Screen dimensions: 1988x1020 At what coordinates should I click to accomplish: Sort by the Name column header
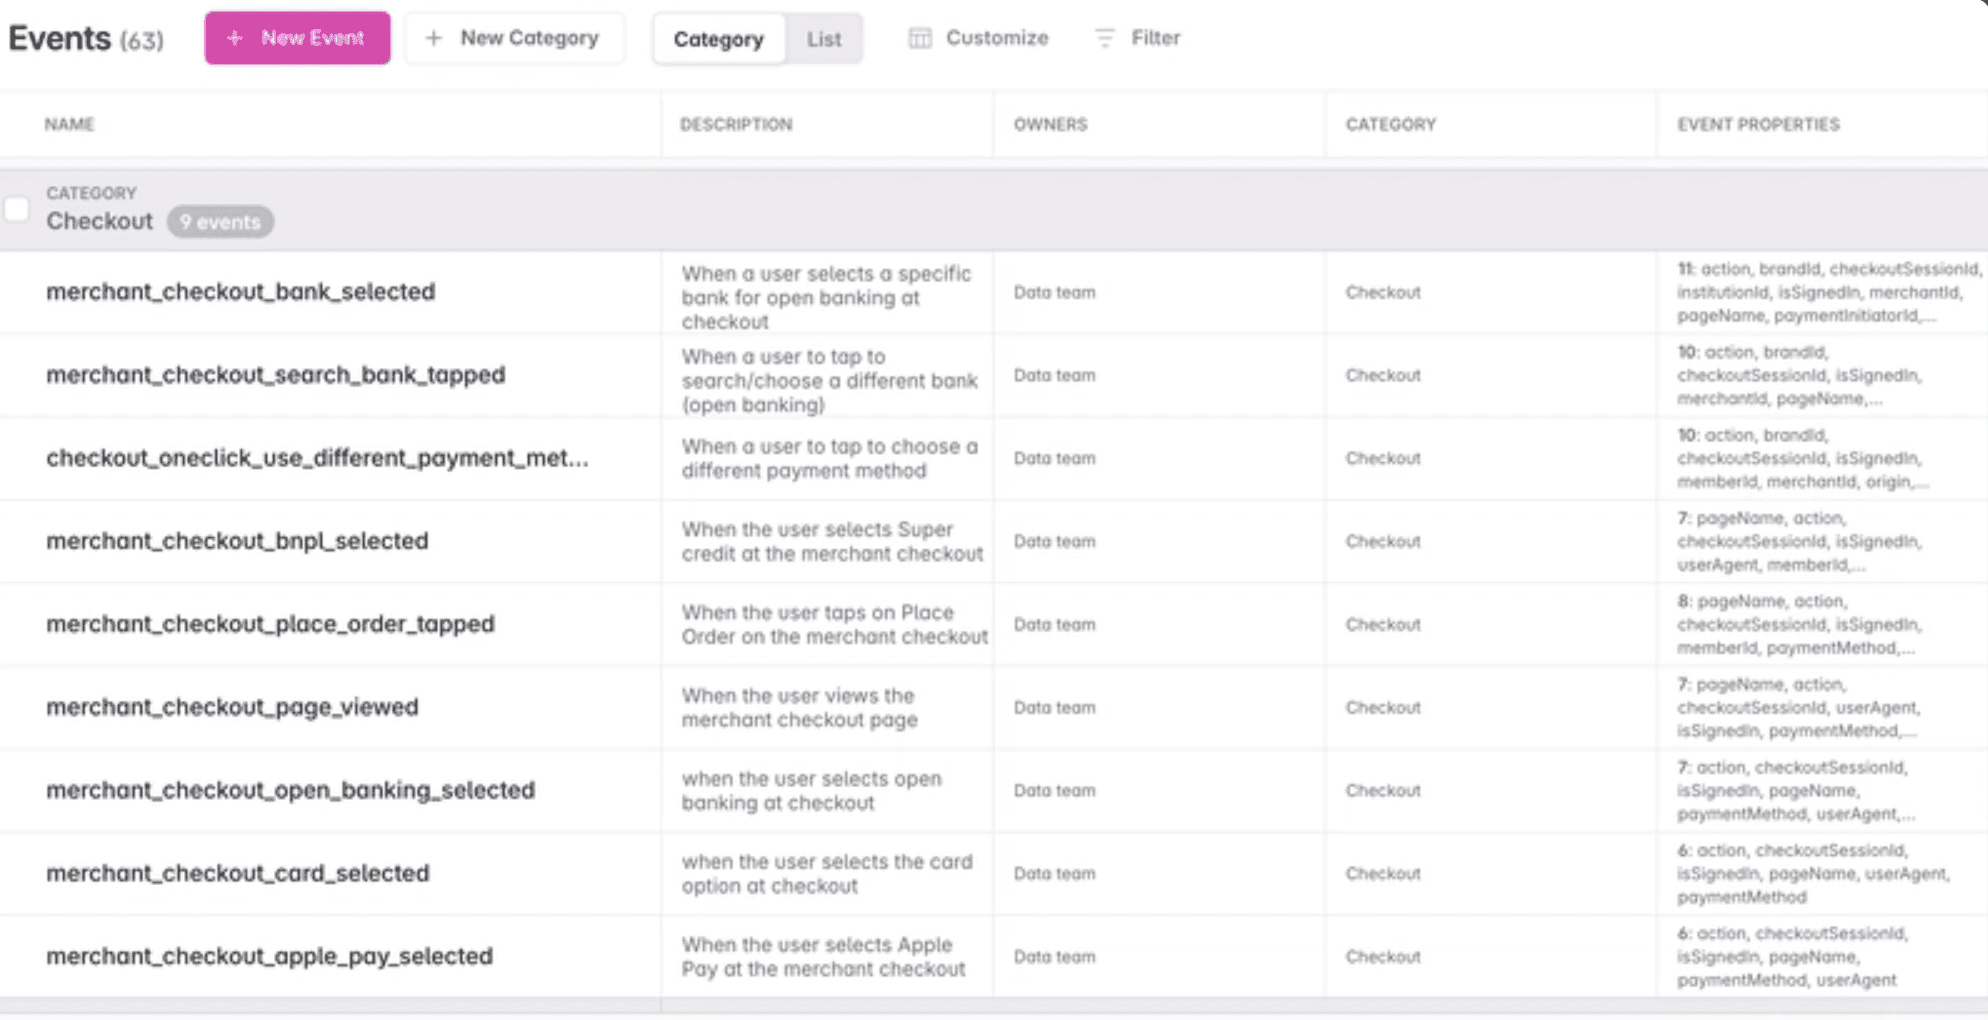click(69, 124)
